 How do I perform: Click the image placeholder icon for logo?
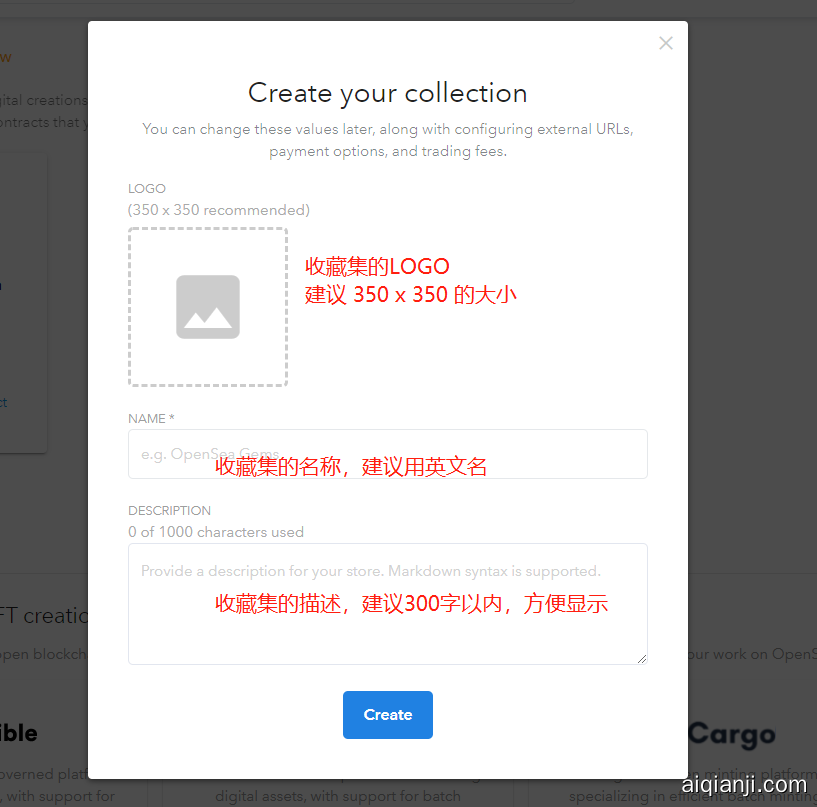coord(208,307)
